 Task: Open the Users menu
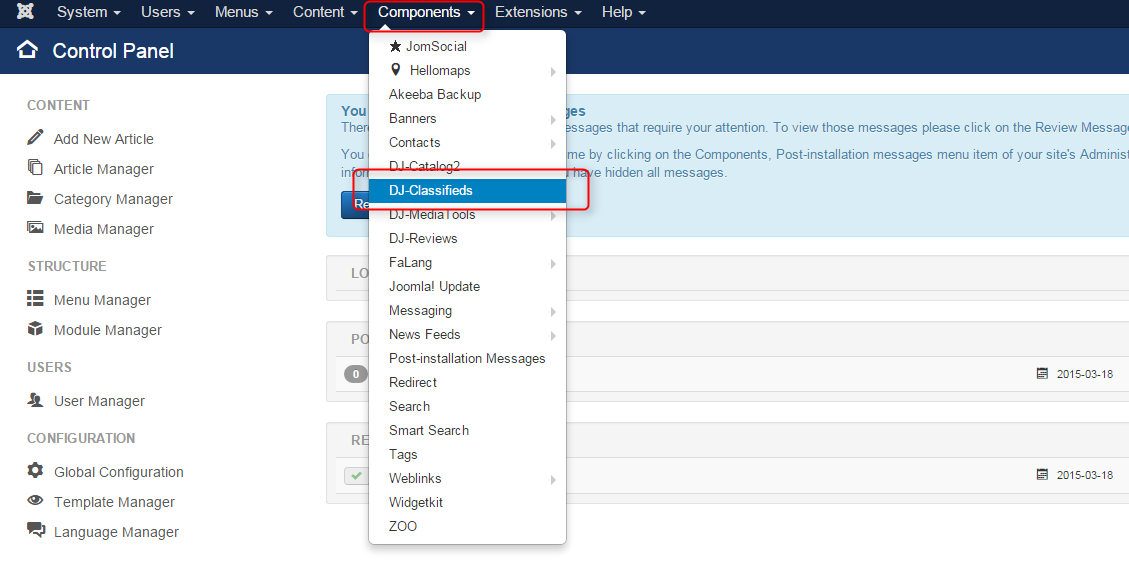[x=168, y=12]
